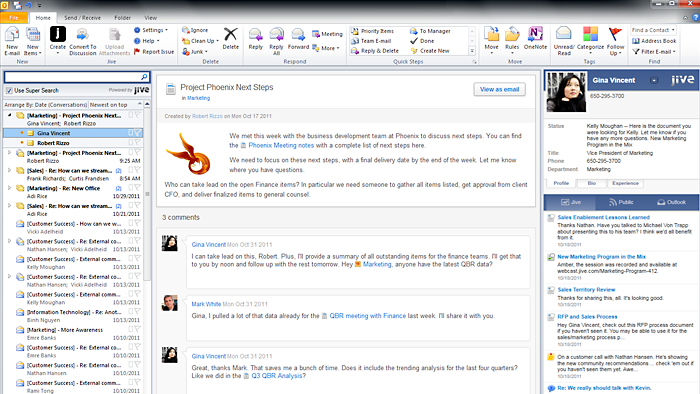Viewport: 700px width, 394px height.
Task: Click the Reply icon
Action: click(x=255, y=34)
